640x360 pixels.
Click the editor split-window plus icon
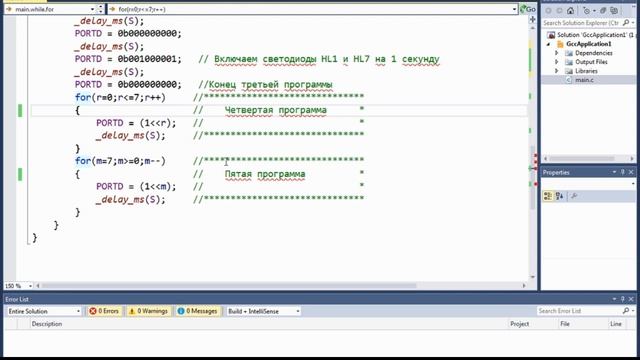(x=532, y=19)
